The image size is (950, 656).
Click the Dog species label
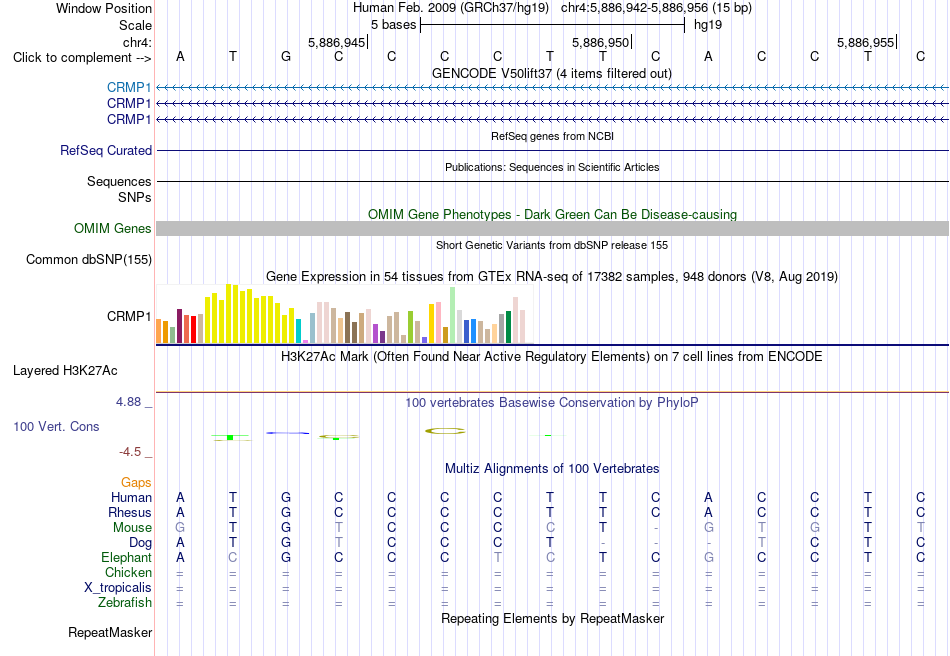point(140,543)
